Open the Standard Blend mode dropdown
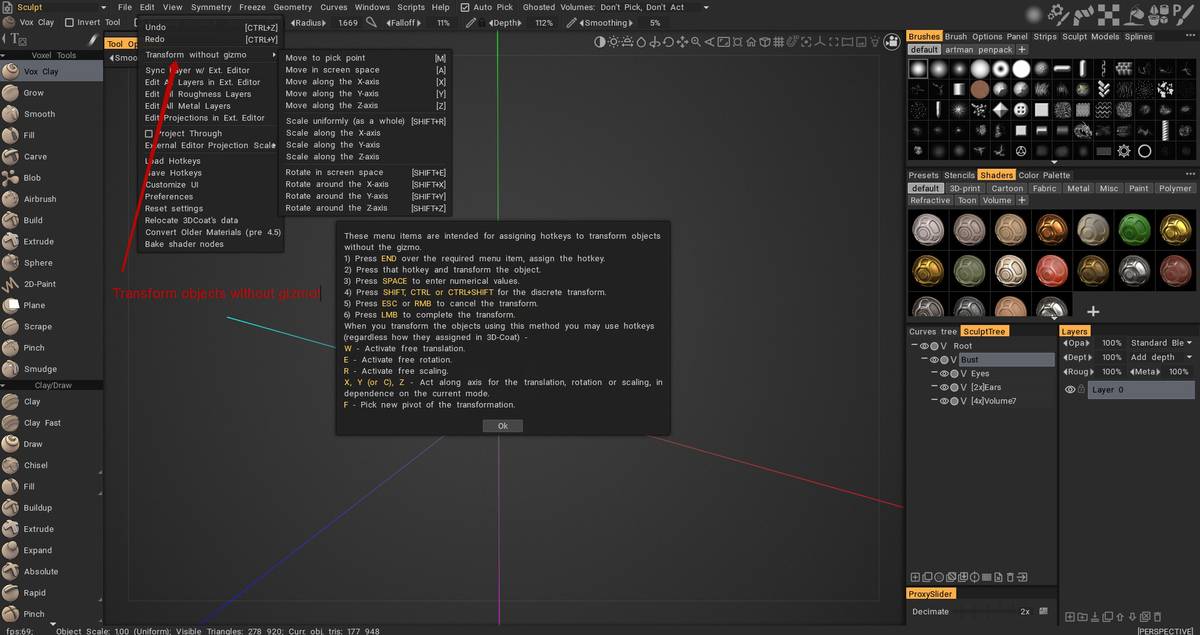This screenshot has height=635, width=1200. (x=1162, y=342)
